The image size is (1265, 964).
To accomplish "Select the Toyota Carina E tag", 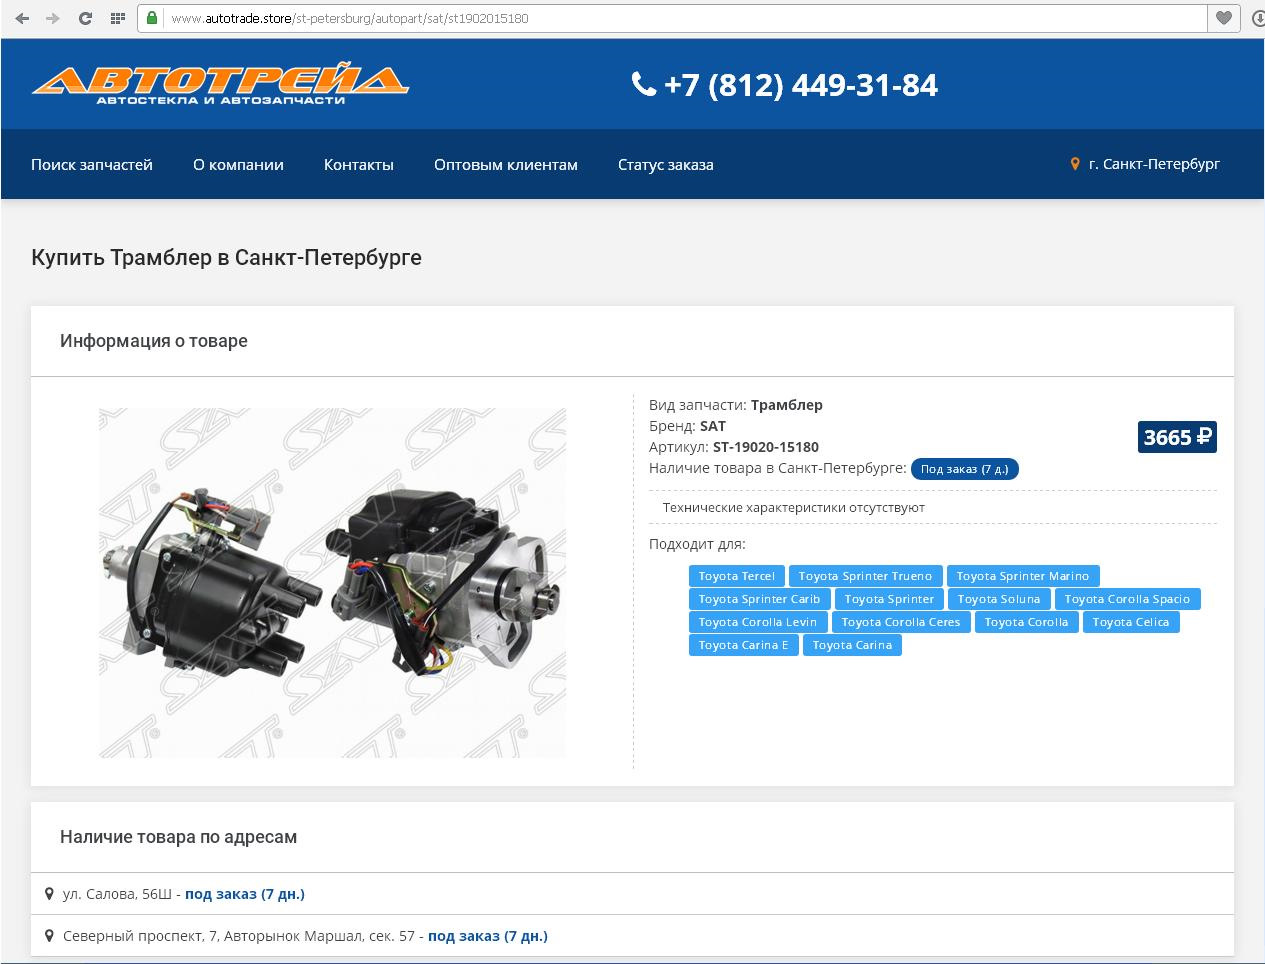I will [x=743, y=645].
